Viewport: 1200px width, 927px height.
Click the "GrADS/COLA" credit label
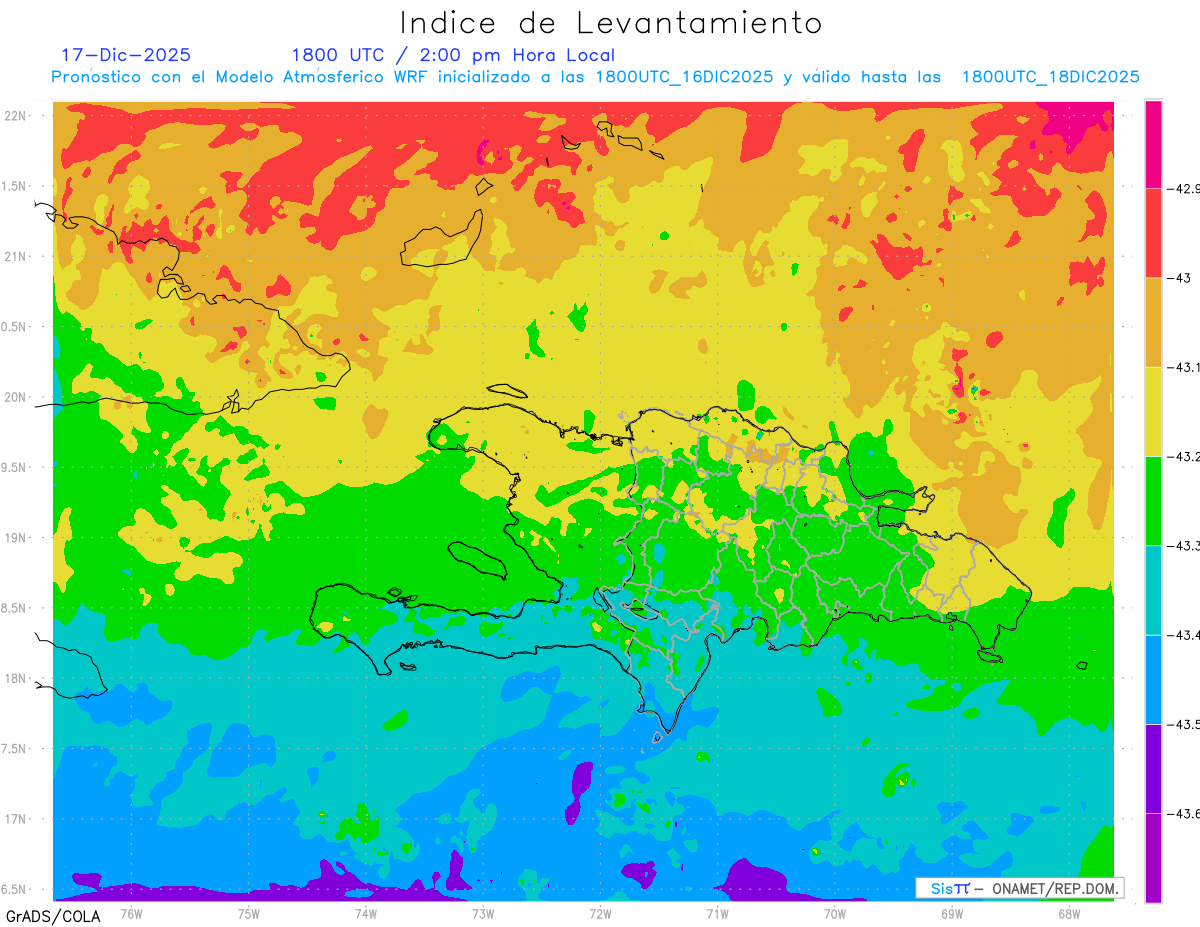[53, 915]
